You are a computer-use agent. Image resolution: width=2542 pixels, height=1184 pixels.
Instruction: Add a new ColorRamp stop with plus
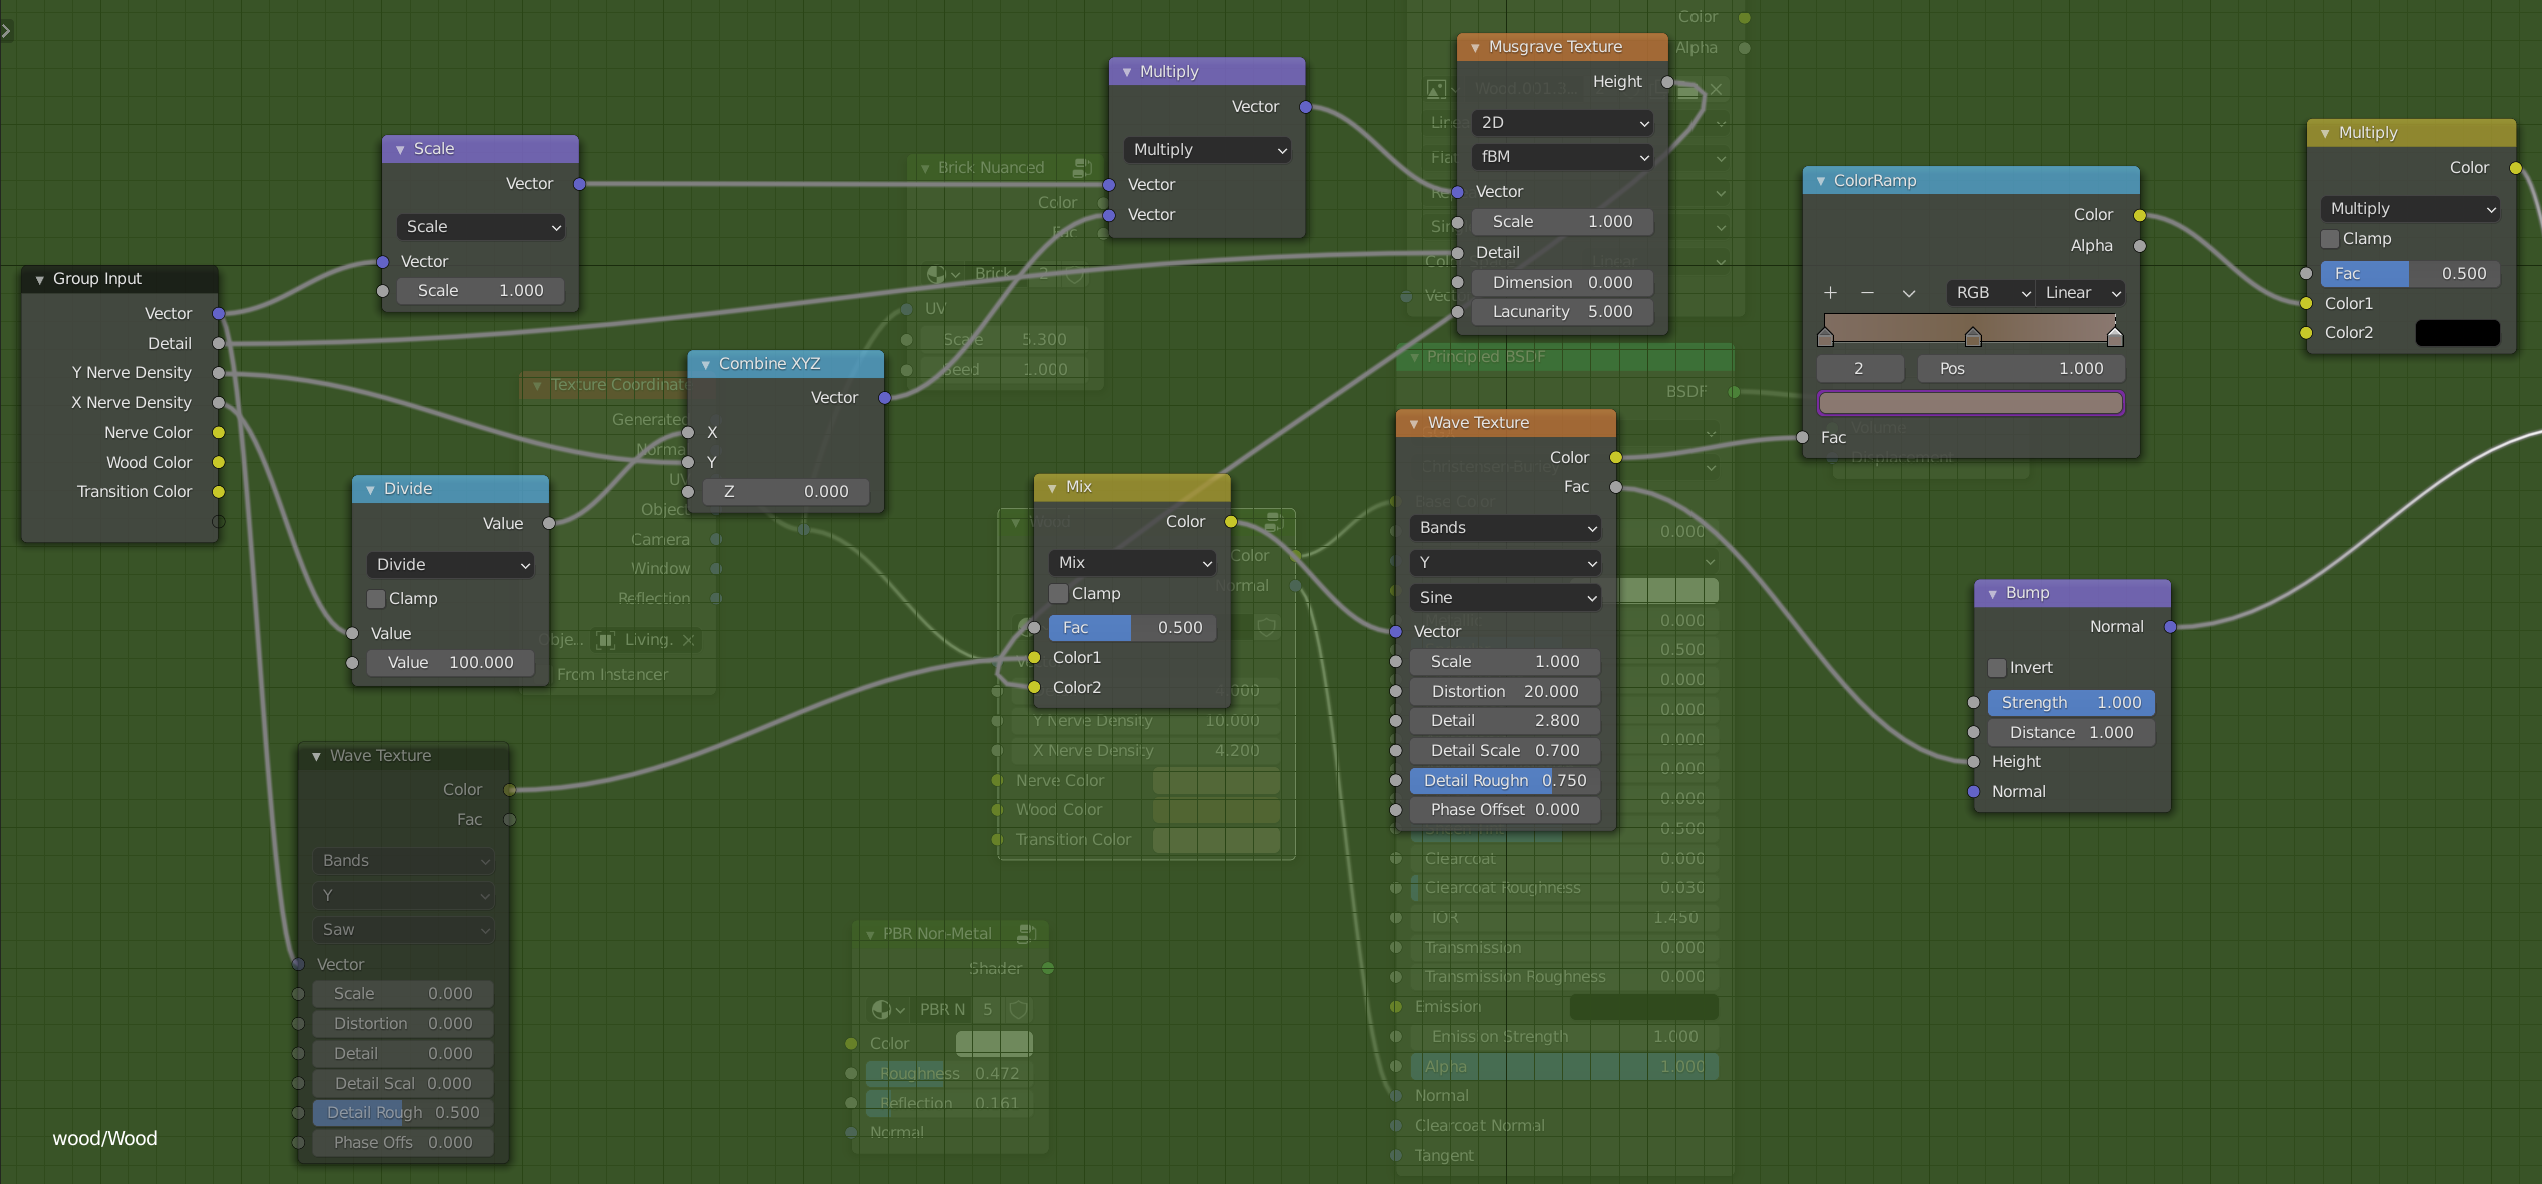(1830, 293)
